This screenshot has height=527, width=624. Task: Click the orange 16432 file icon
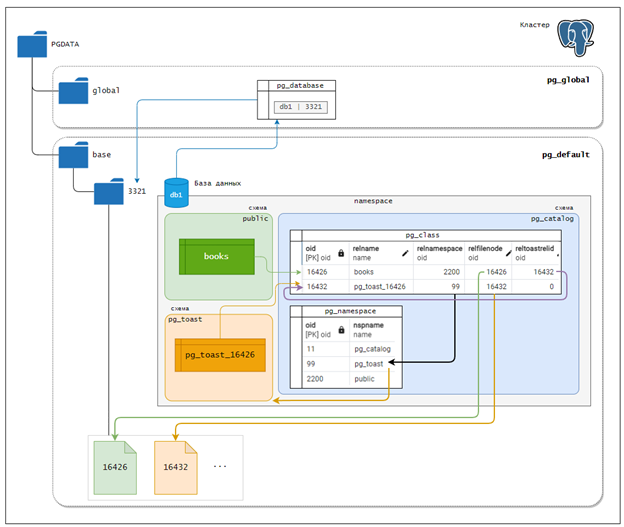[176, 468]
